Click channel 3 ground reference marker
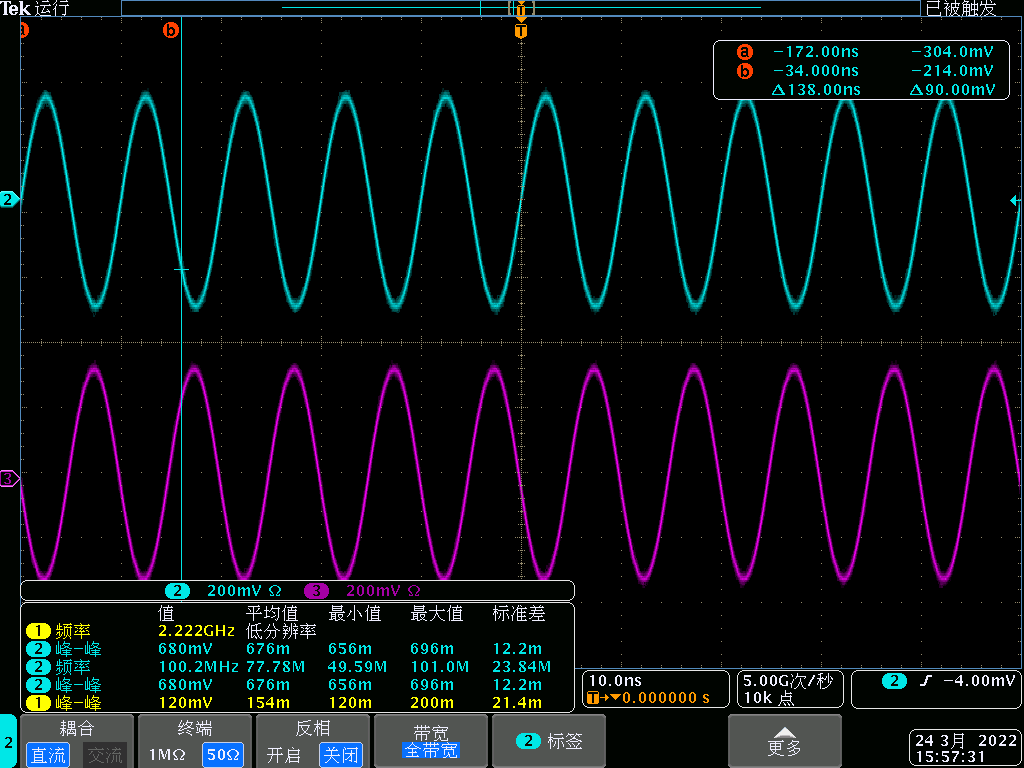1024x768 pixels. click(x=9, y=479)
